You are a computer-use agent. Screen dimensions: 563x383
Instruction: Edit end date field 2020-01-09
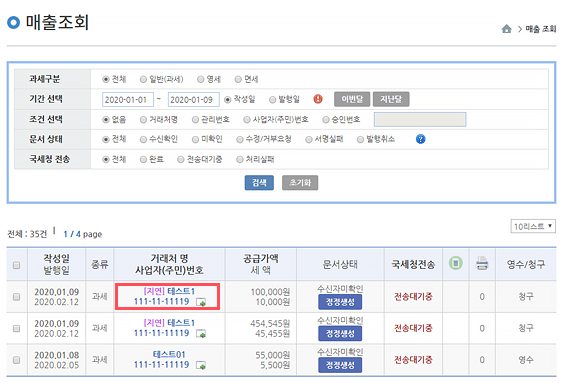(194, 99)
